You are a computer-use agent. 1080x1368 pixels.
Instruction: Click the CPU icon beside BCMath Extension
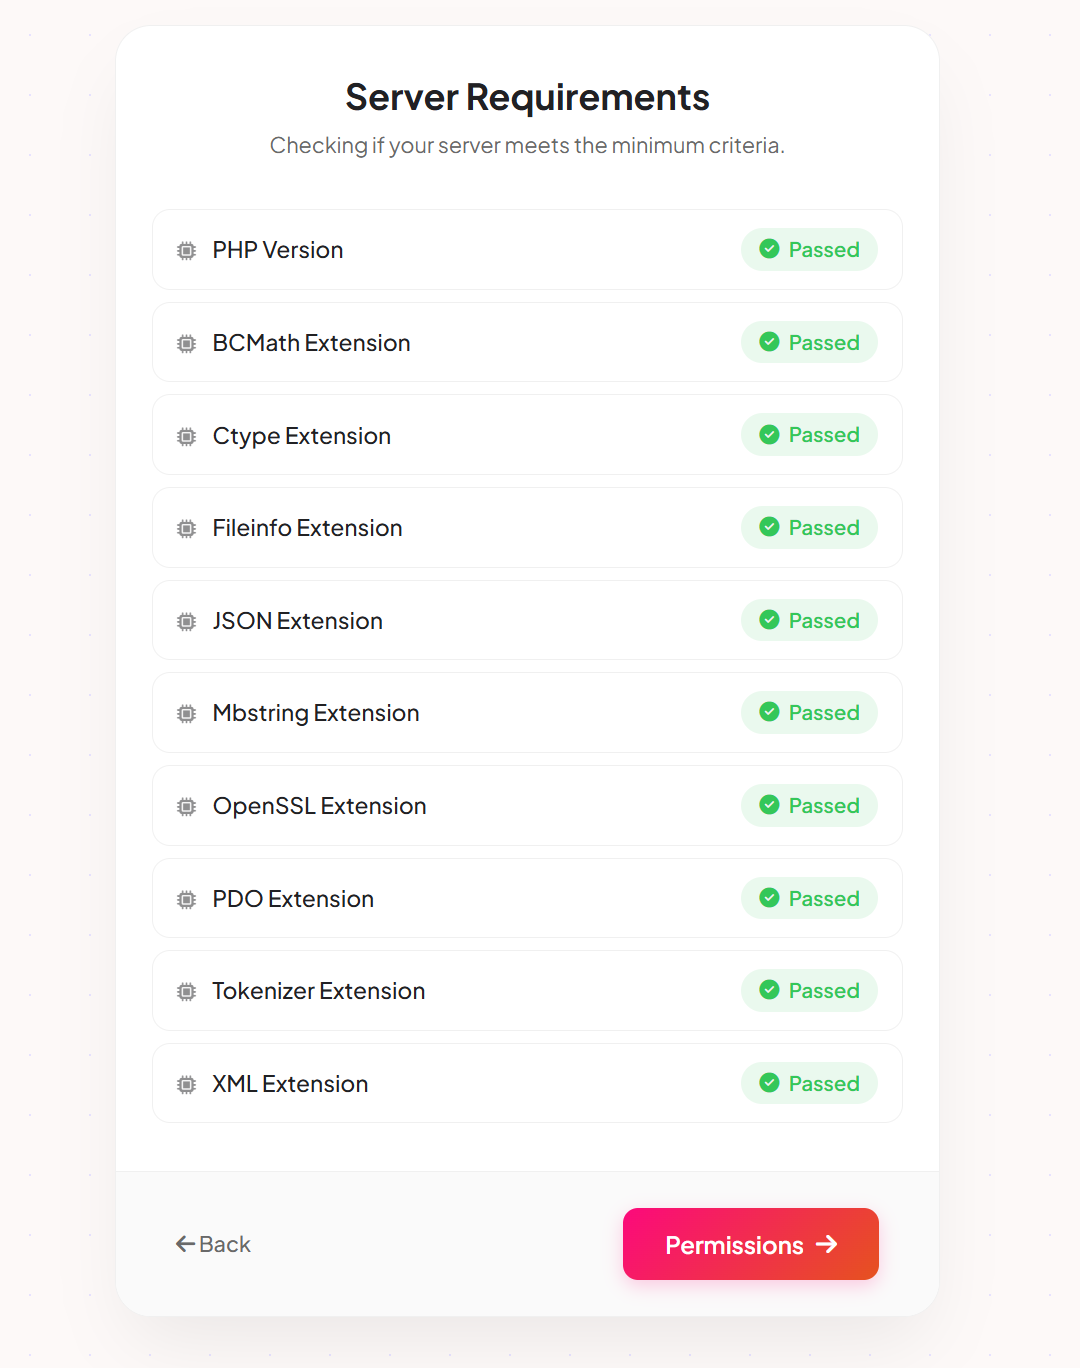point(186,343)
